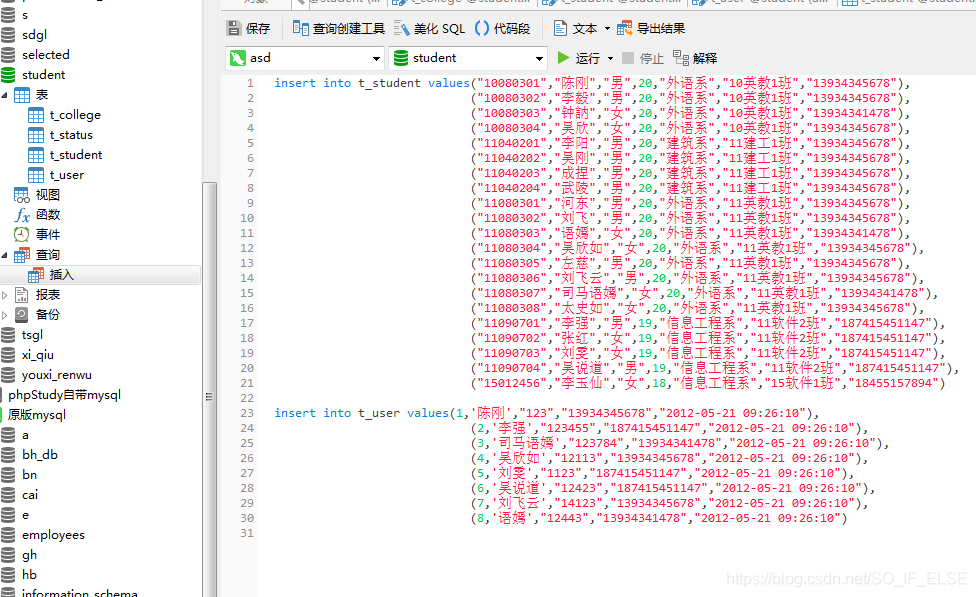This screenshot has width=976, height=597.
Task: Click the Save (保存) disk icon
Action: [234, 28]
